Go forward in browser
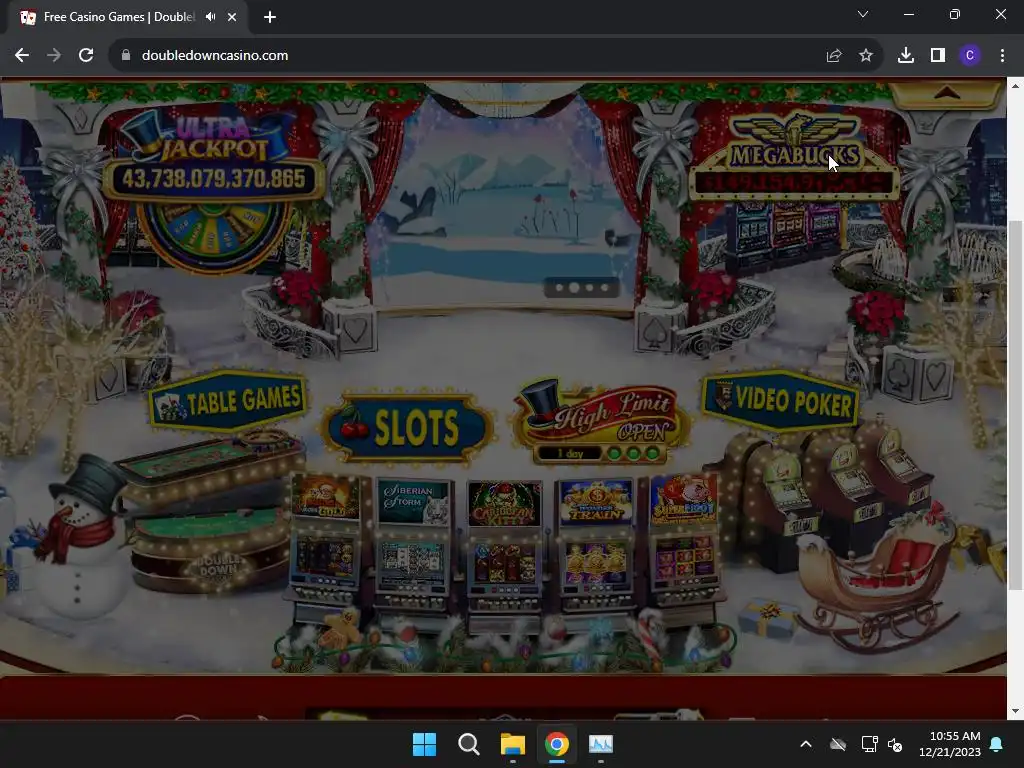Image resolution: width=1024 pixels, height=768 pixels. [54, 56]
